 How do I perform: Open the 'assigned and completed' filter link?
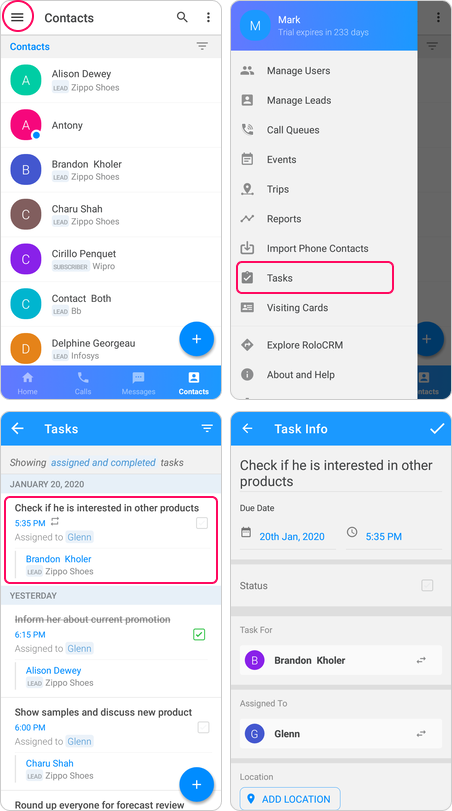click(103, 462)
